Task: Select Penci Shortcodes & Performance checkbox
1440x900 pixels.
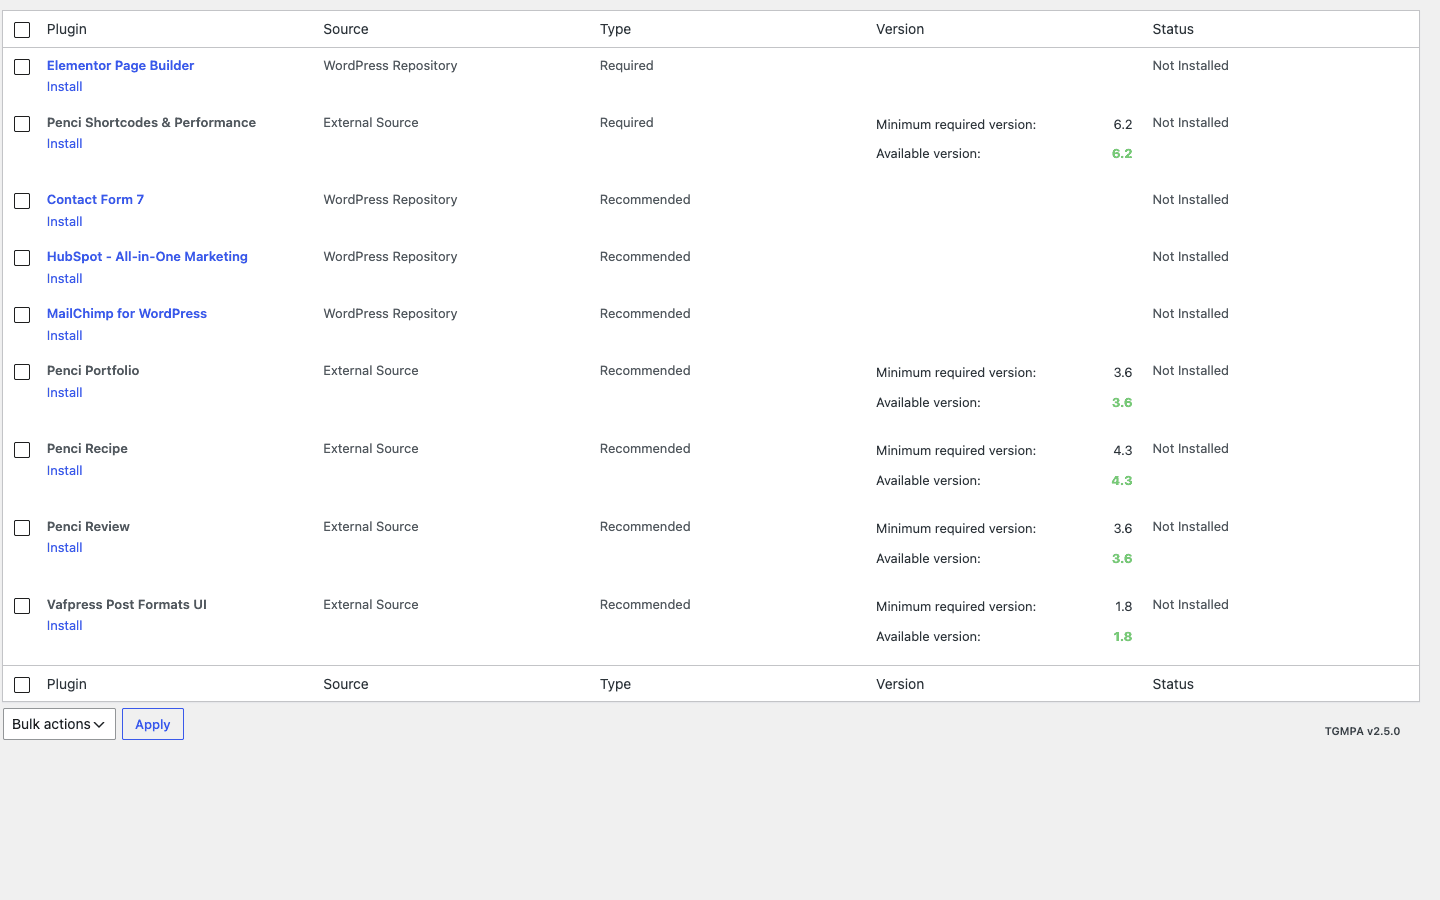Action: pyautogui.click(x=22, y=124)
